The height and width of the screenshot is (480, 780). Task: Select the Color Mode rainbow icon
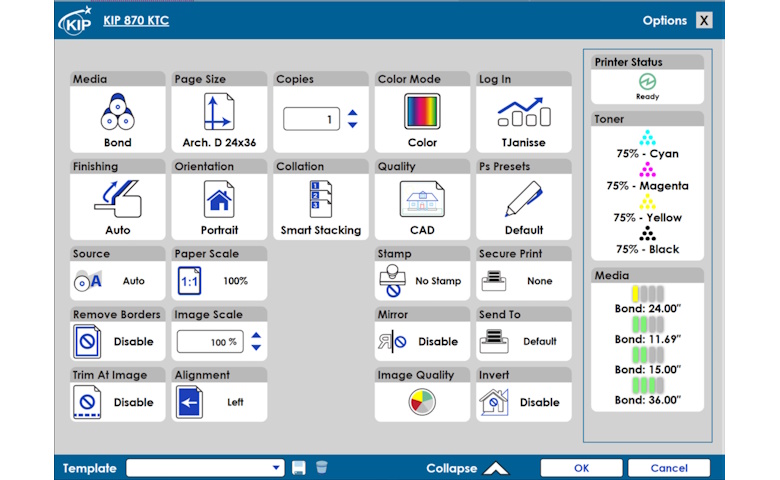[x=422, y=111]
